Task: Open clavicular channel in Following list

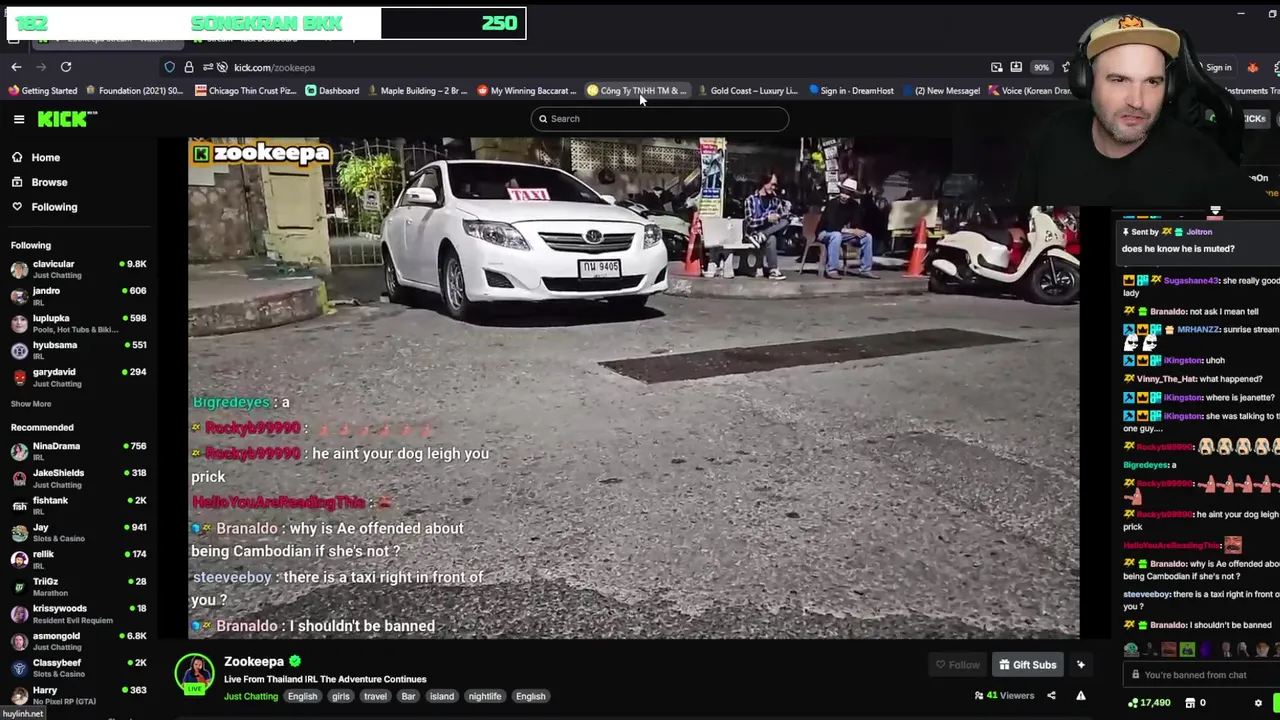Action: 78,269
